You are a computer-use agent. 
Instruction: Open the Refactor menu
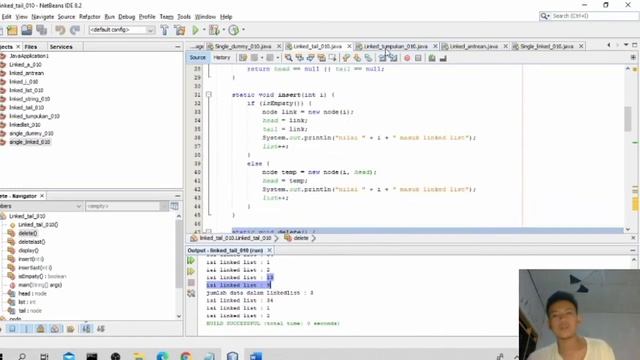(89, 17)
